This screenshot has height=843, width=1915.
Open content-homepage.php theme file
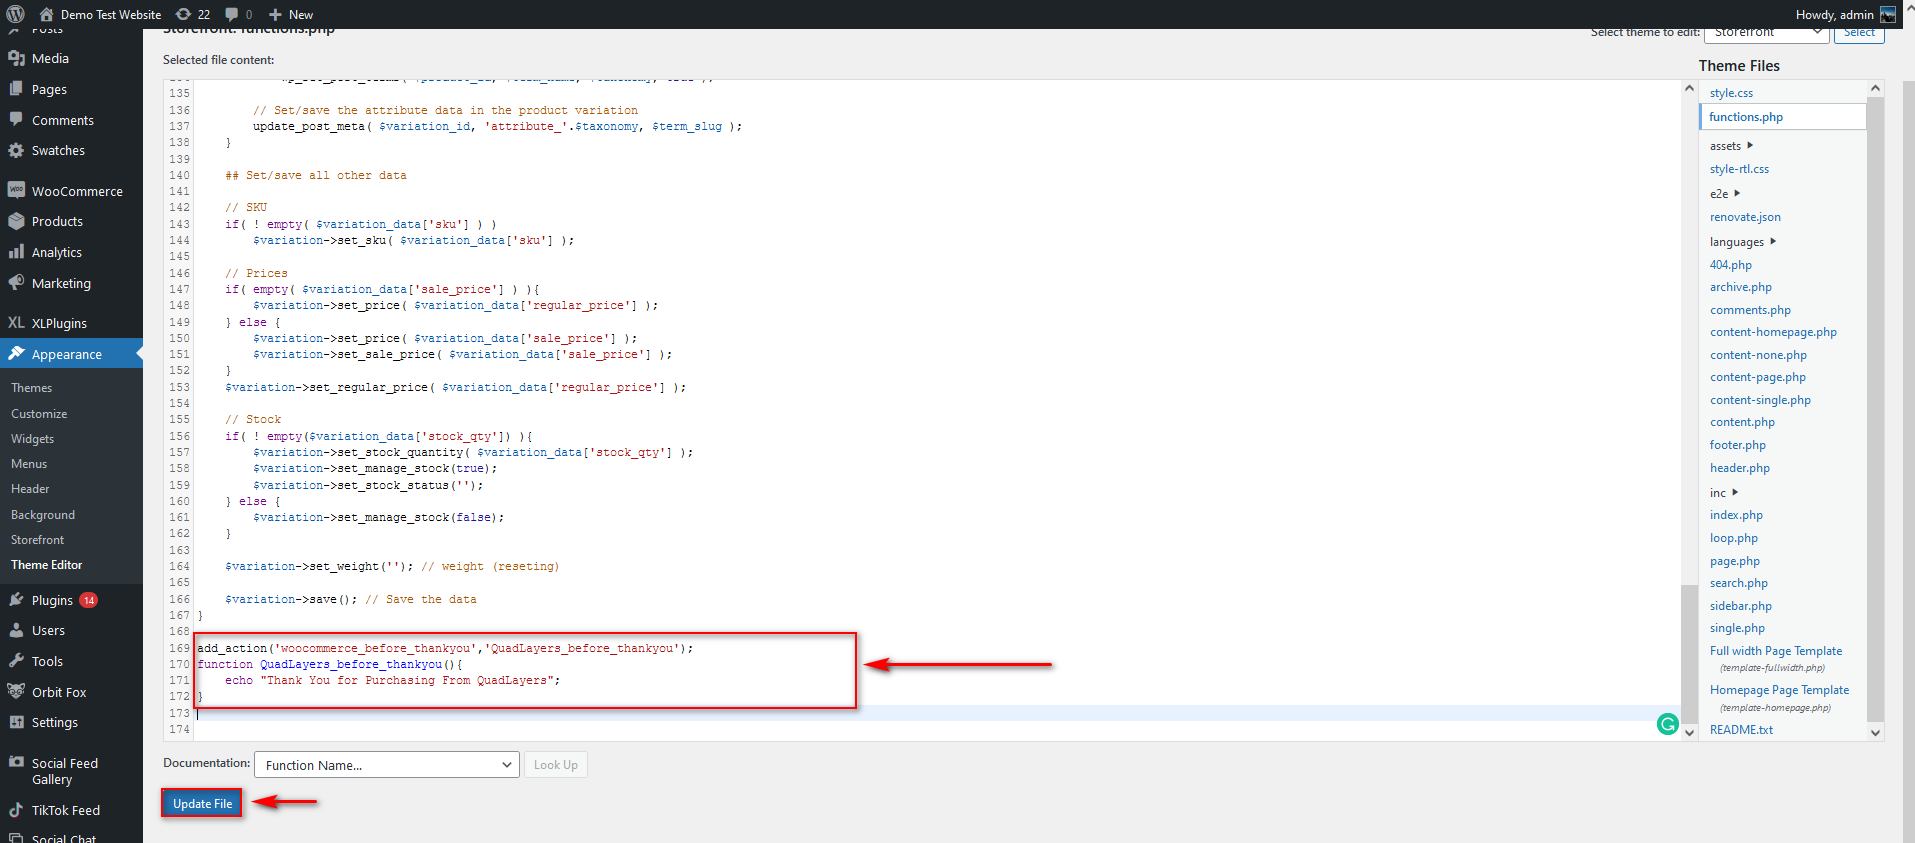click(x=1773, y=332)
